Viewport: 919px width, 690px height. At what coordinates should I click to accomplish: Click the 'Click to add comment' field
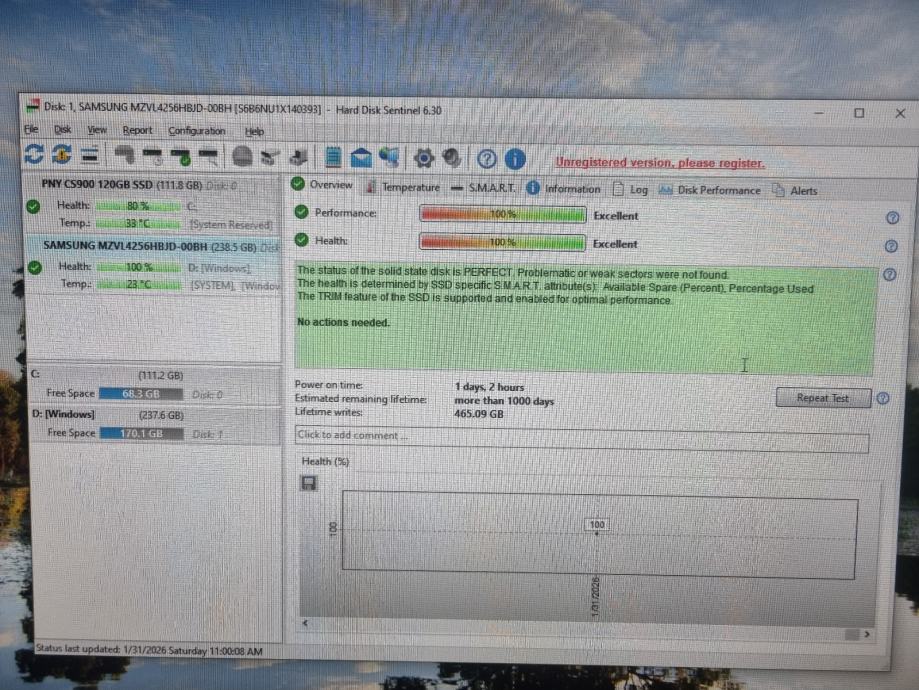click(581, 437)
